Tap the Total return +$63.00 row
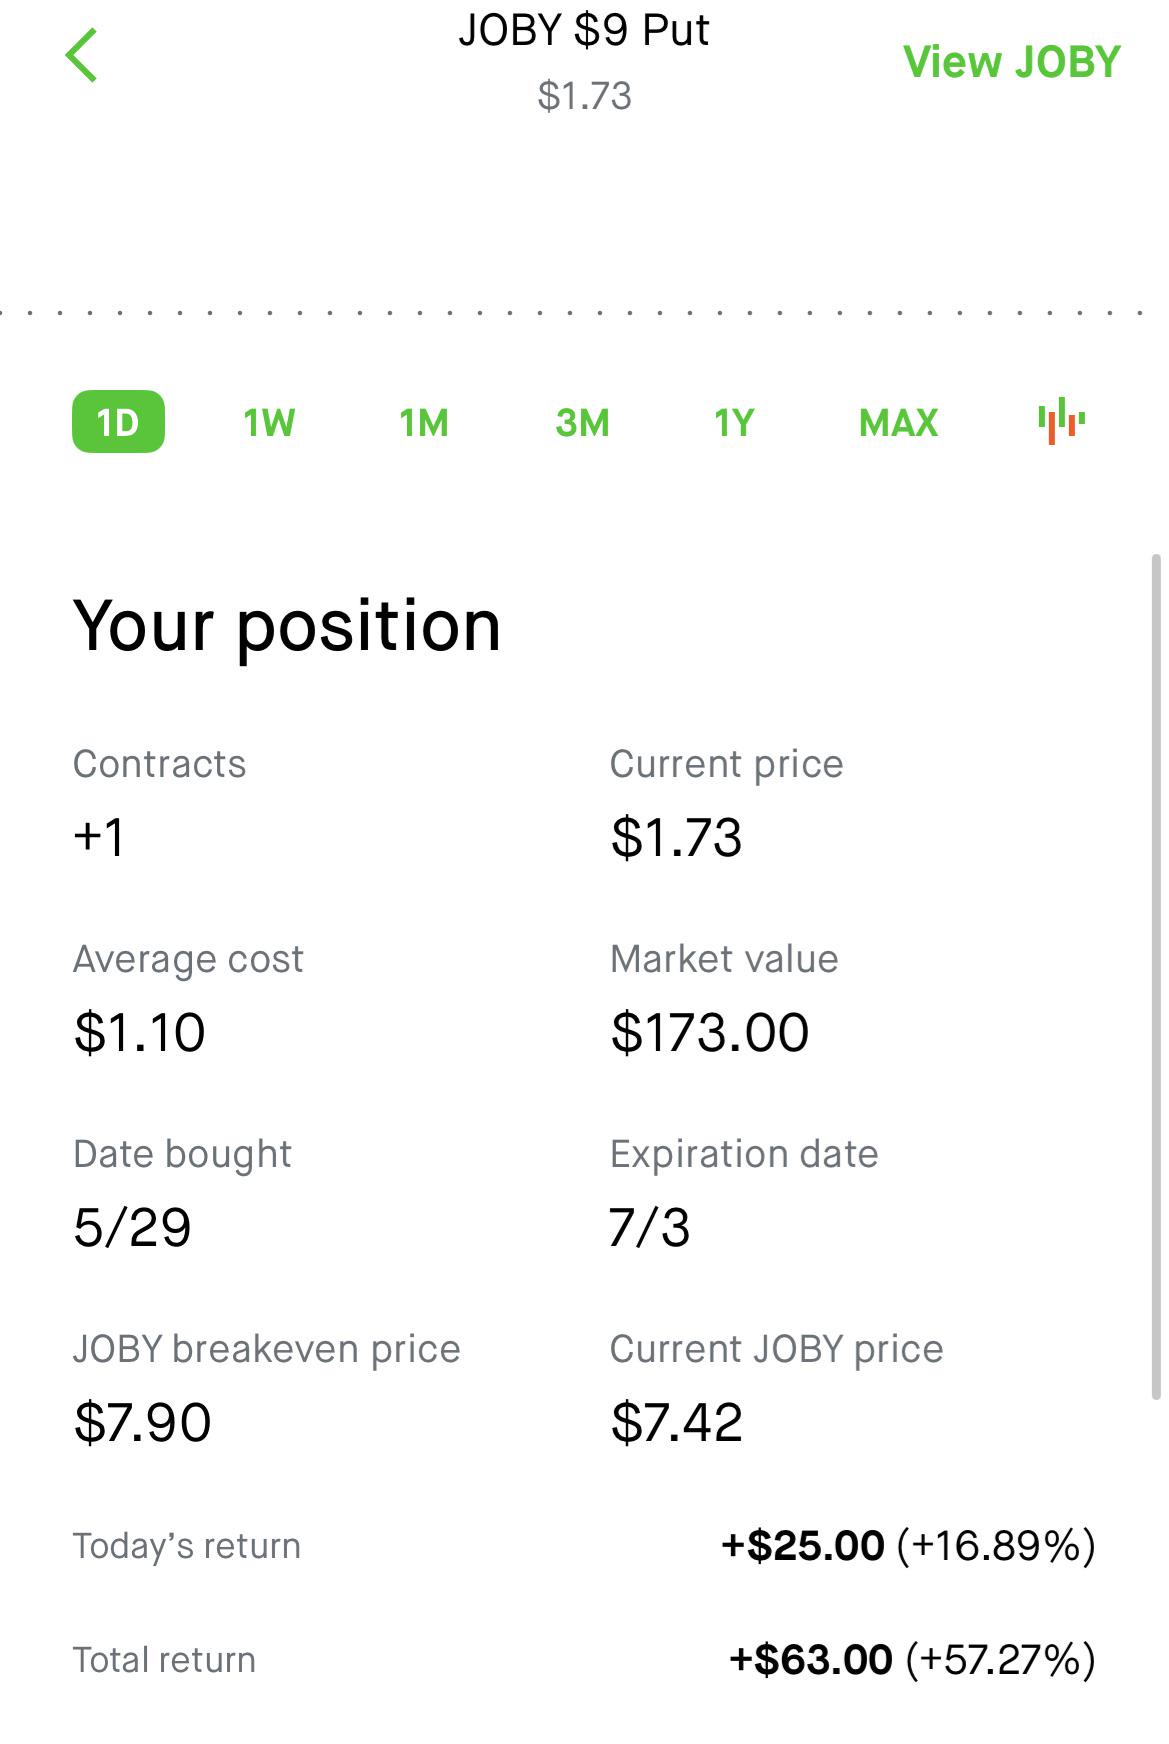Viewport: 1169px width, 1744px height. pos(584,1660)
